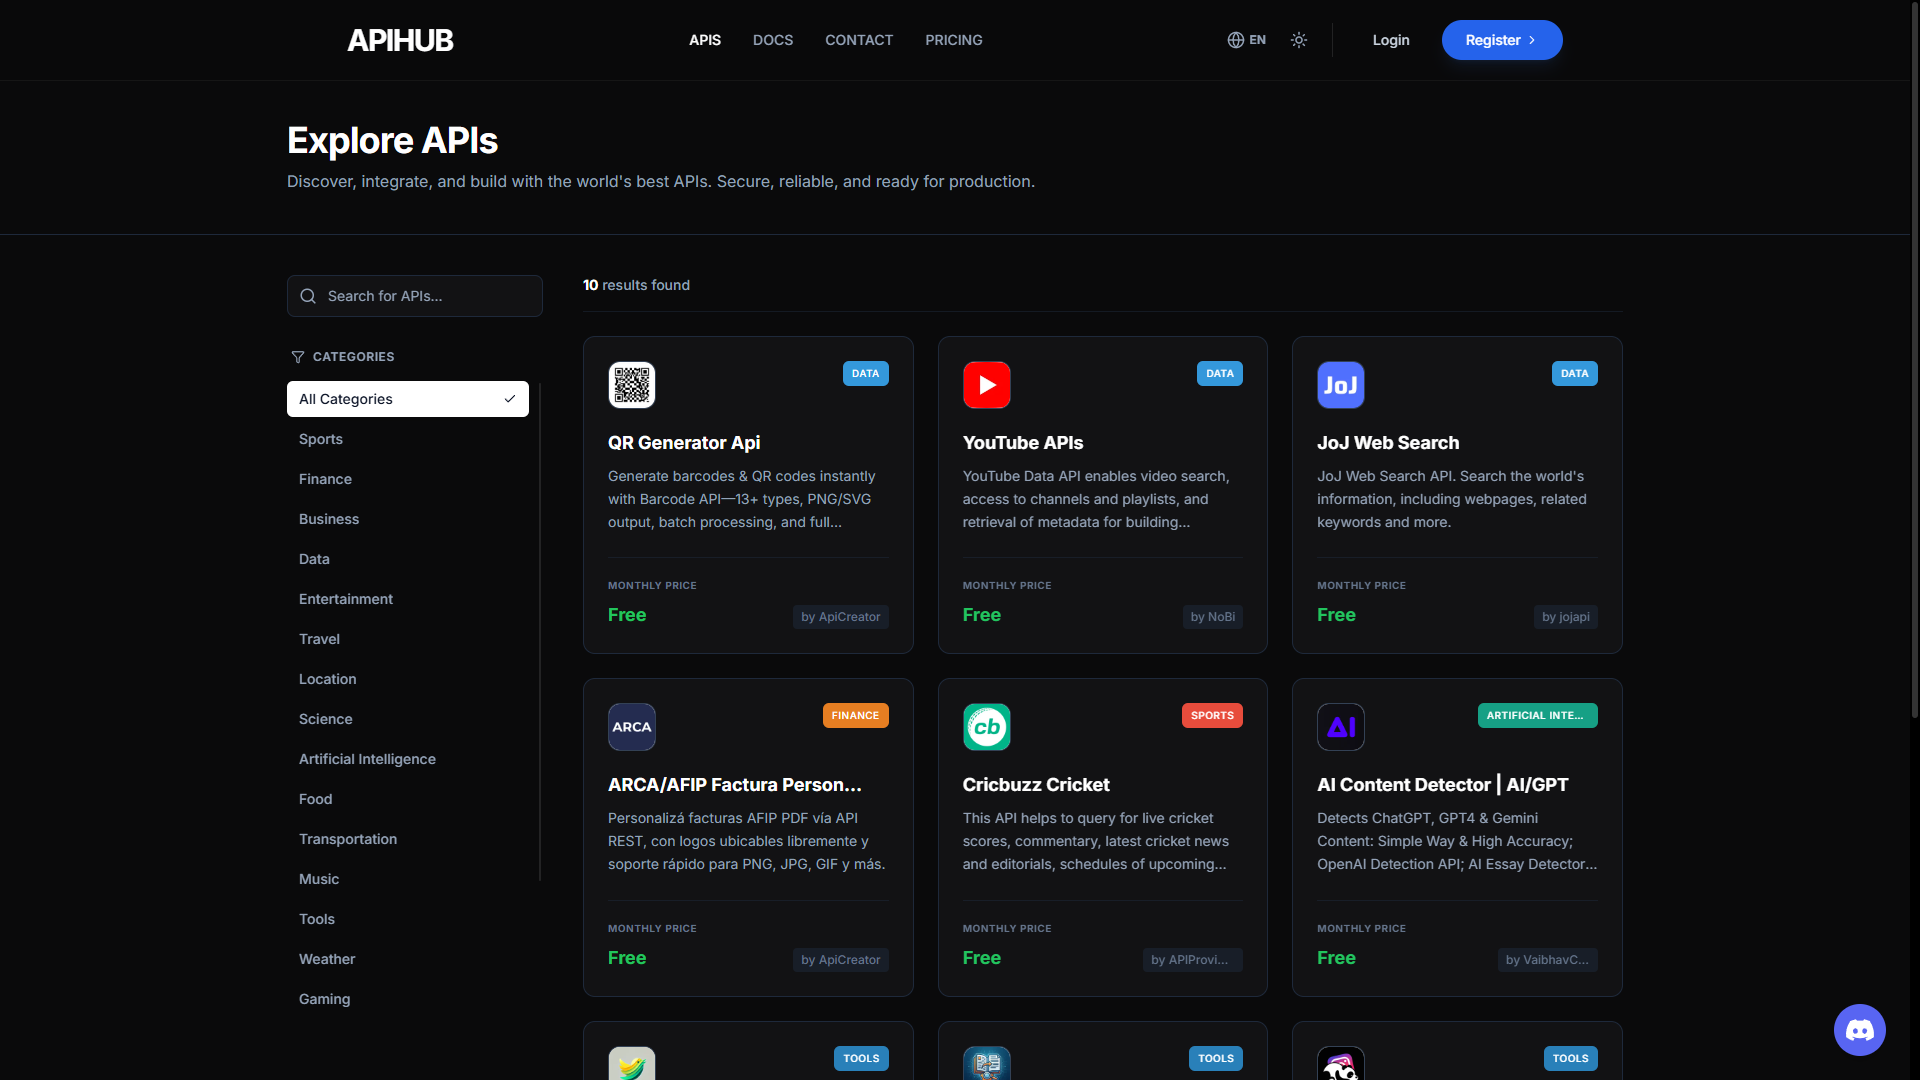Deselect the All Categories checkmark
Viewport: 1920px width, 1080px height.
[511, 399]
